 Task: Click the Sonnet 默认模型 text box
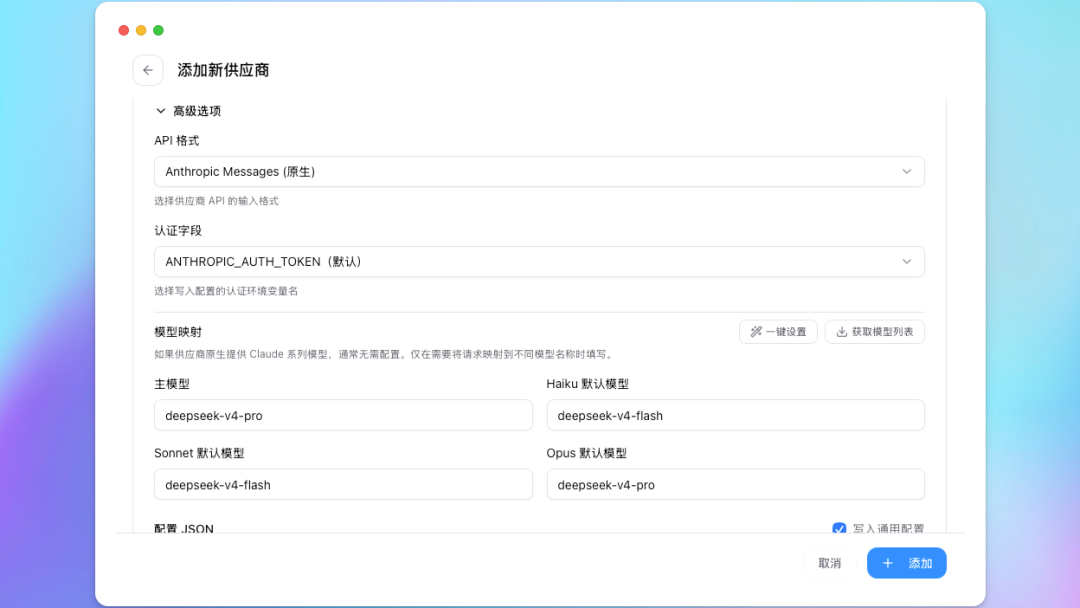click(343, 485)
